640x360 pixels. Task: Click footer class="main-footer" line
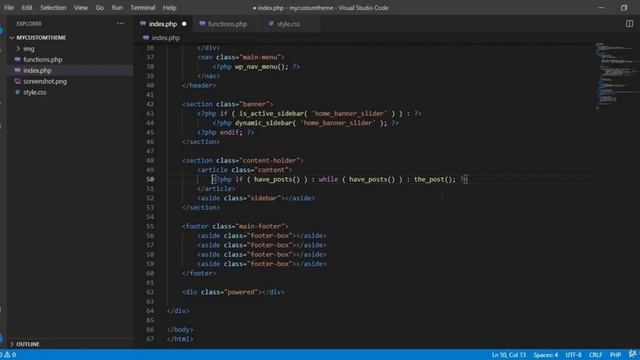[235, 226]
